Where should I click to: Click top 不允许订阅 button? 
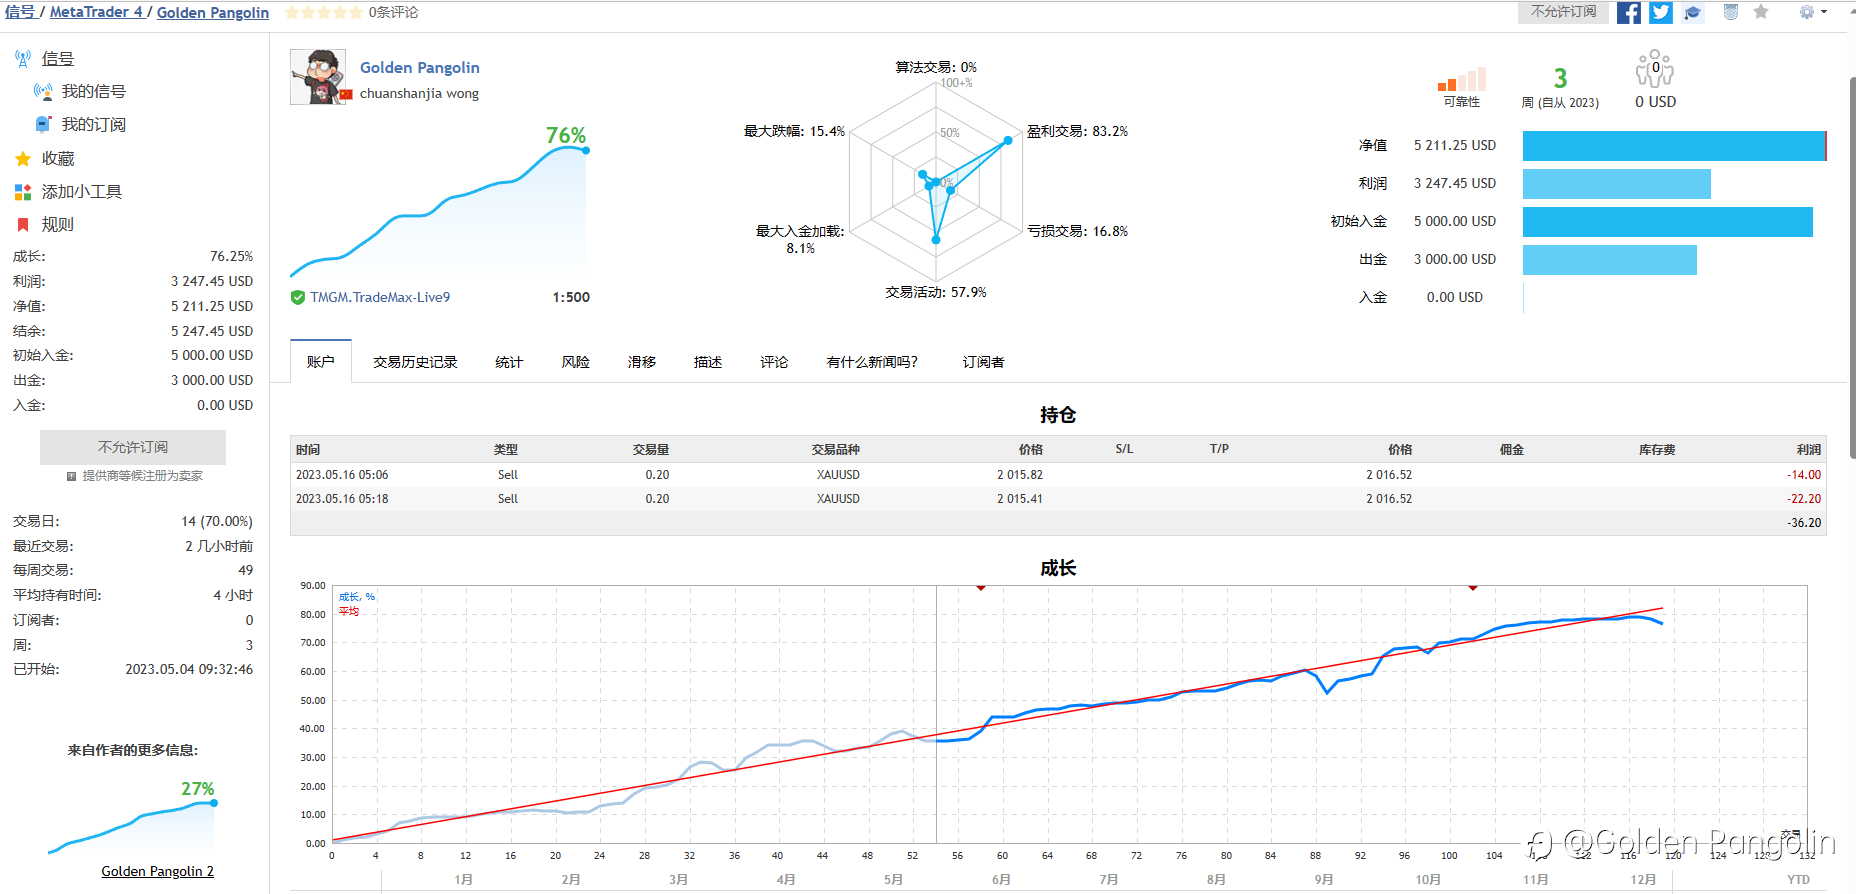coord(1563,12)
